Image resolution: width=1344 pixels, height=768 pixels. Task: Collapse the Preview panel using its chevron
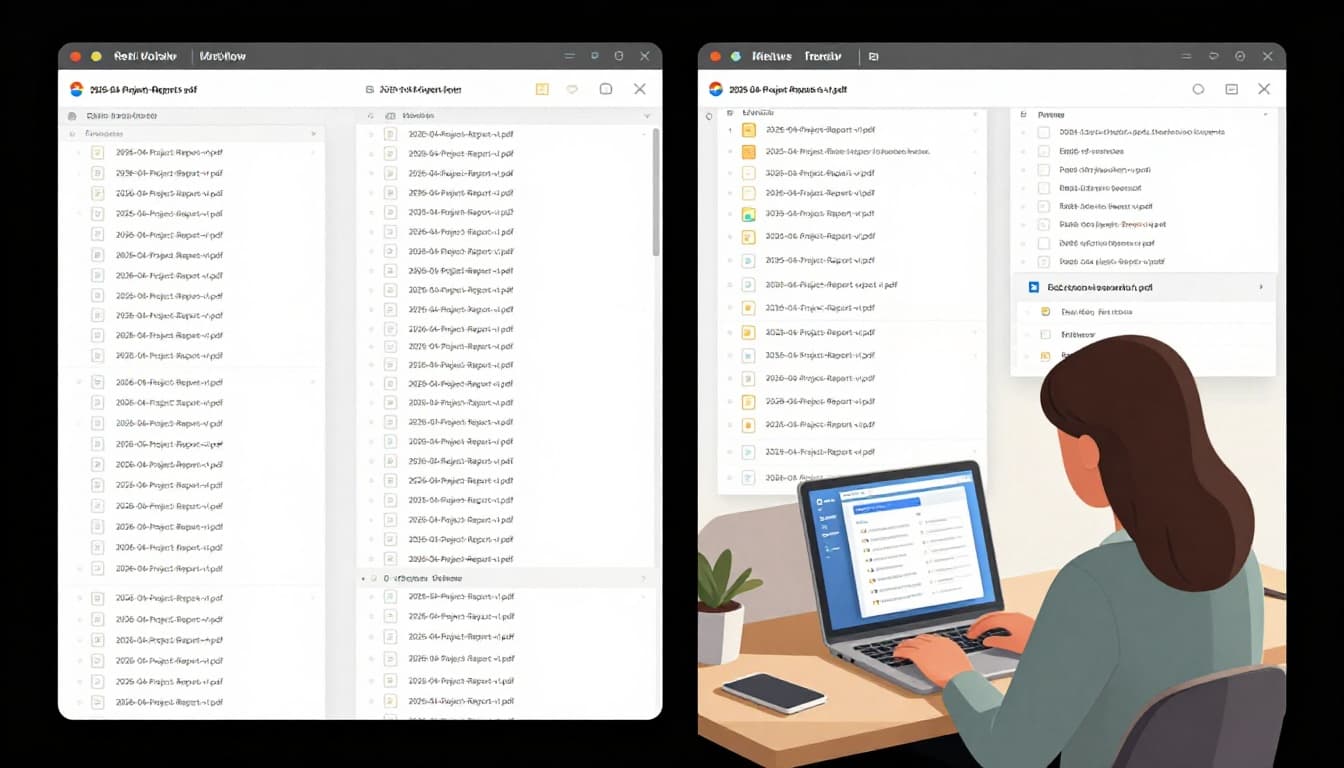click(x=1264, y=114)
